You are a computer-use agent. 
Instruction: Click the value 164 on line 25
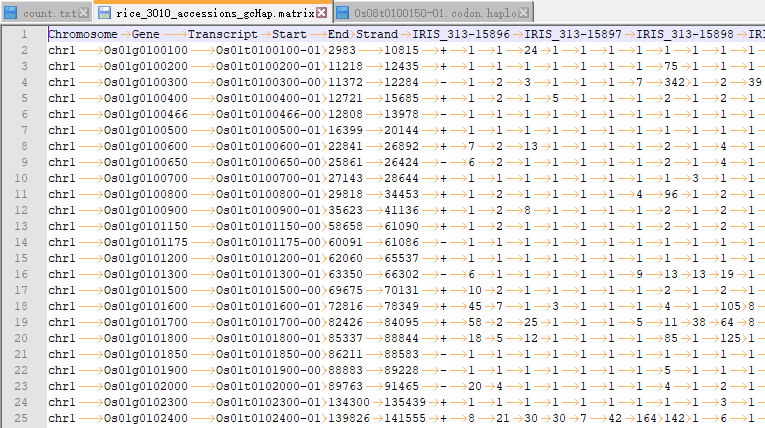tap(646, 418)
